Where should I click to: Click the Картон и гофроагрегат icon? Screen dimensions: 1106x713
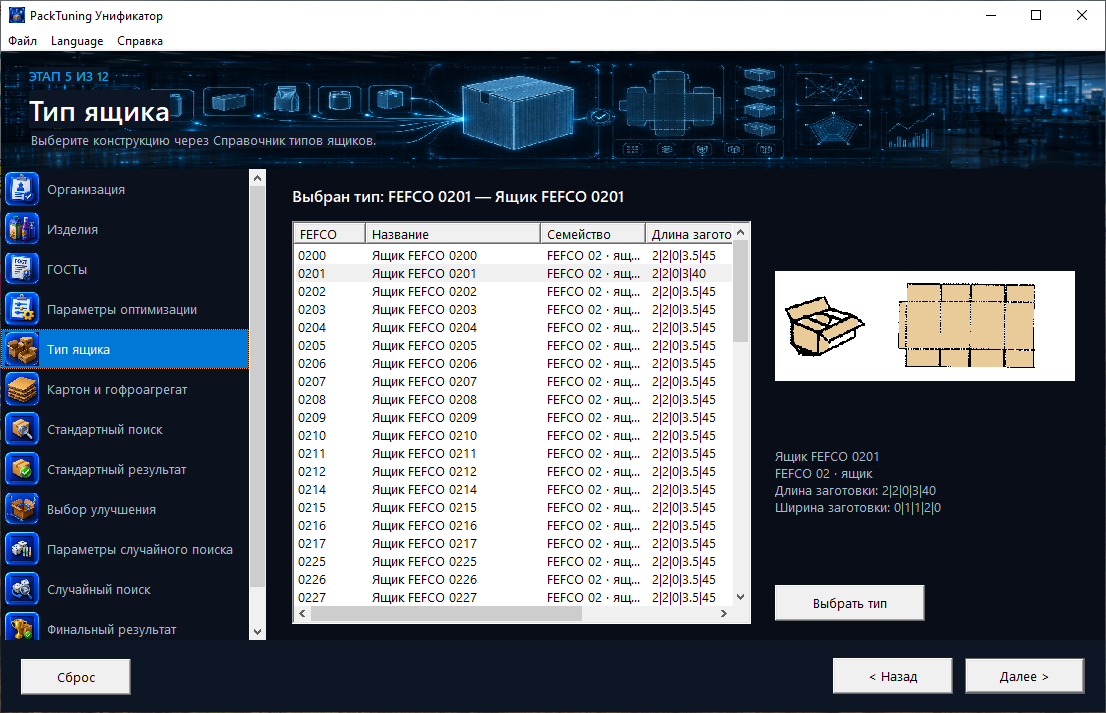tap(22, 389)
